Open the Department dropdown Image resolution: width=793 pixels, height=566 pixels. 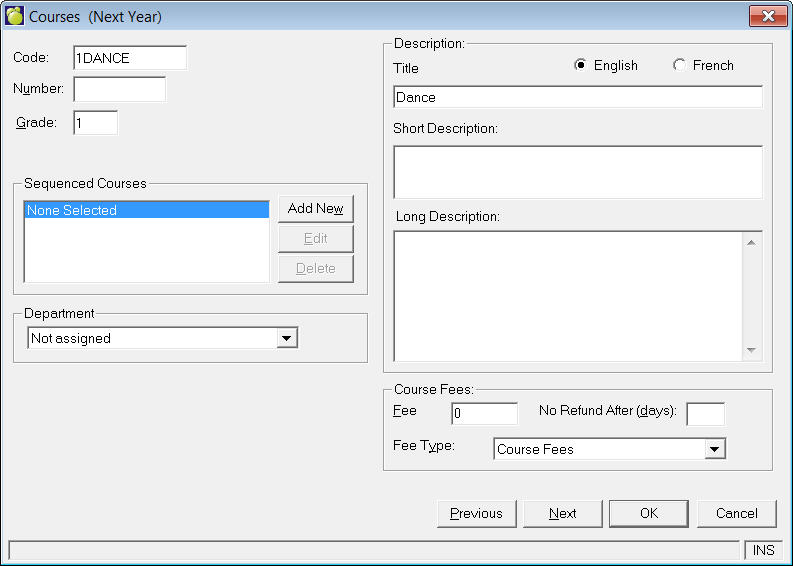click(287, 339)
